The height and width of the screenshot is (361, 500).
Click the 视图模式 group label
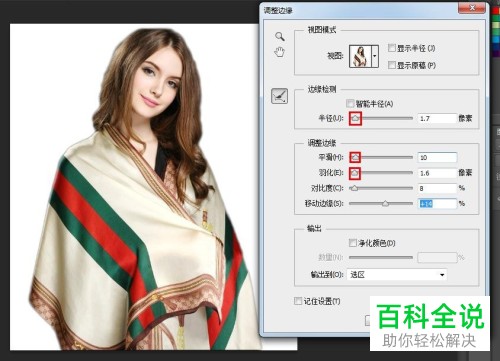(321, 30)
